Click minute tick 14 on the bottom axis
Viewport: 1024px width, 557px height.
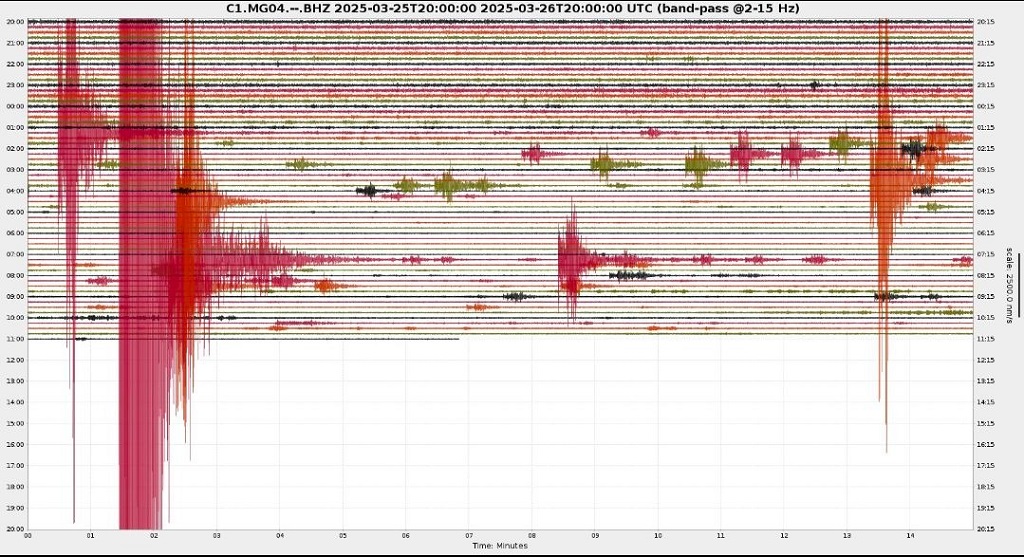point(910,536)
